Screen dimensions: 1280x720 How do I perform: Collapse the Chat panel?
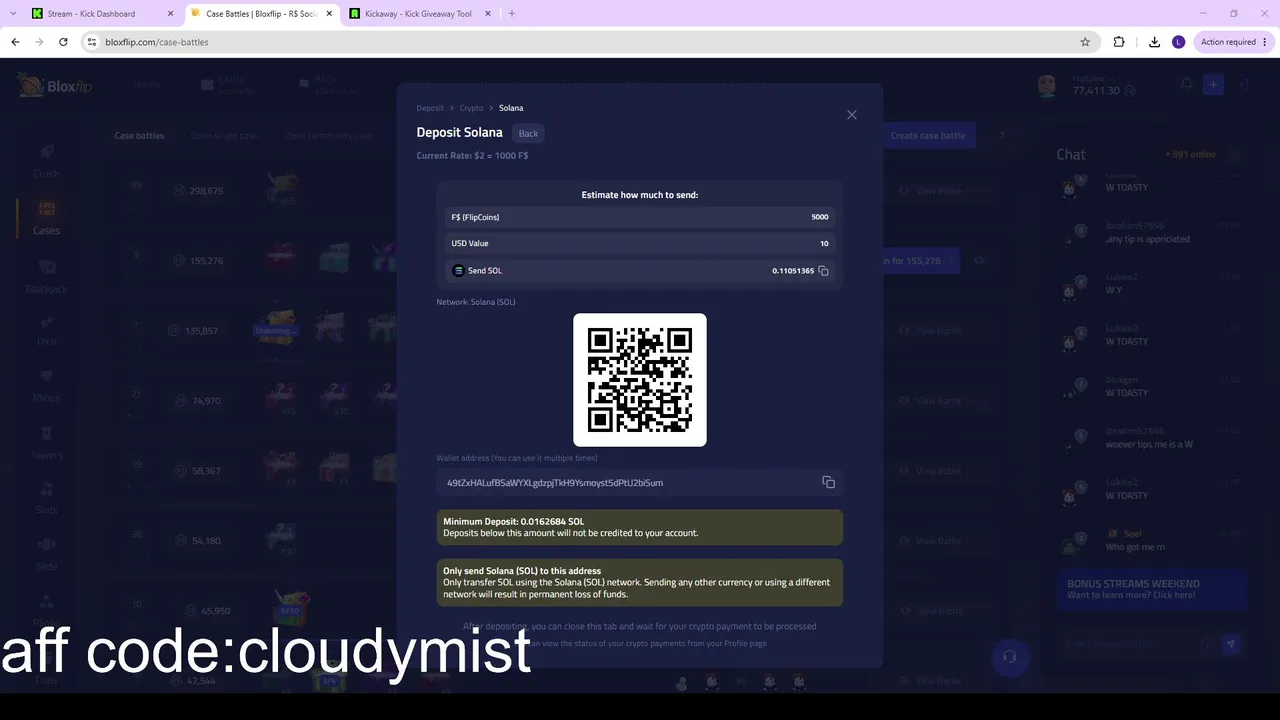1236,155
